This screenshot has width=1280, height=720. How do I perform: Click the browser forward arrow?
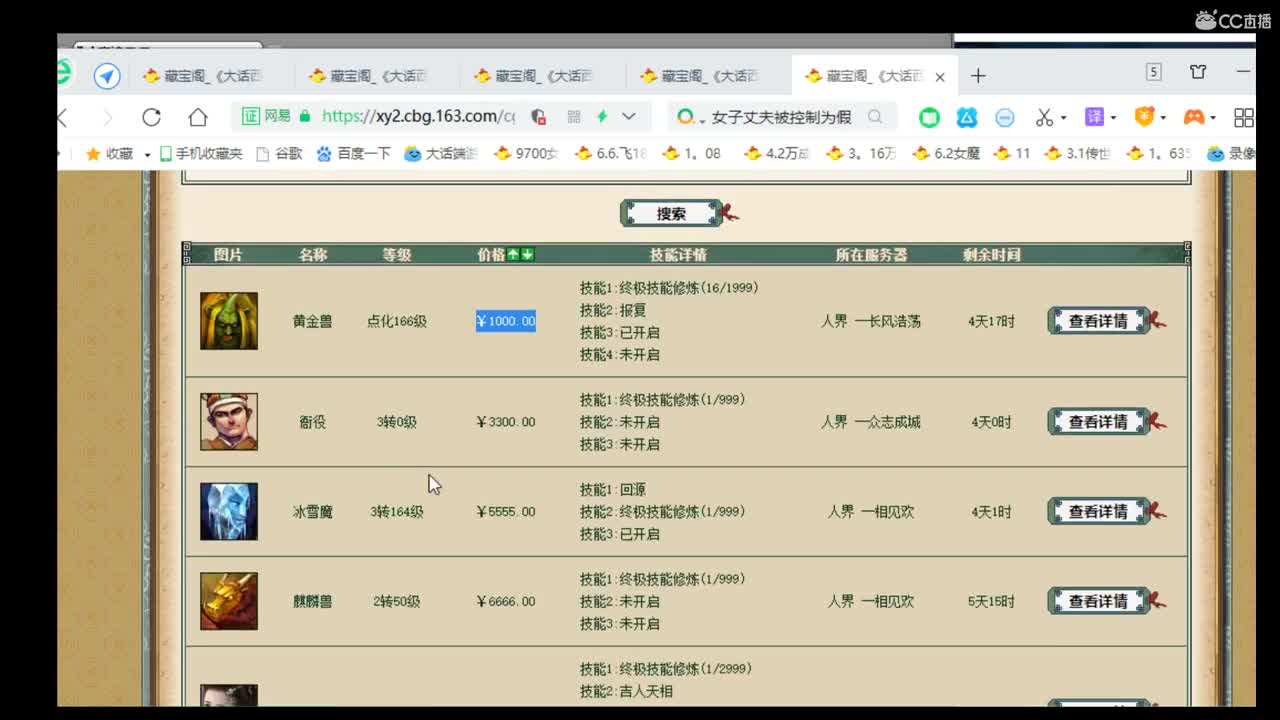tap(108, 118)
